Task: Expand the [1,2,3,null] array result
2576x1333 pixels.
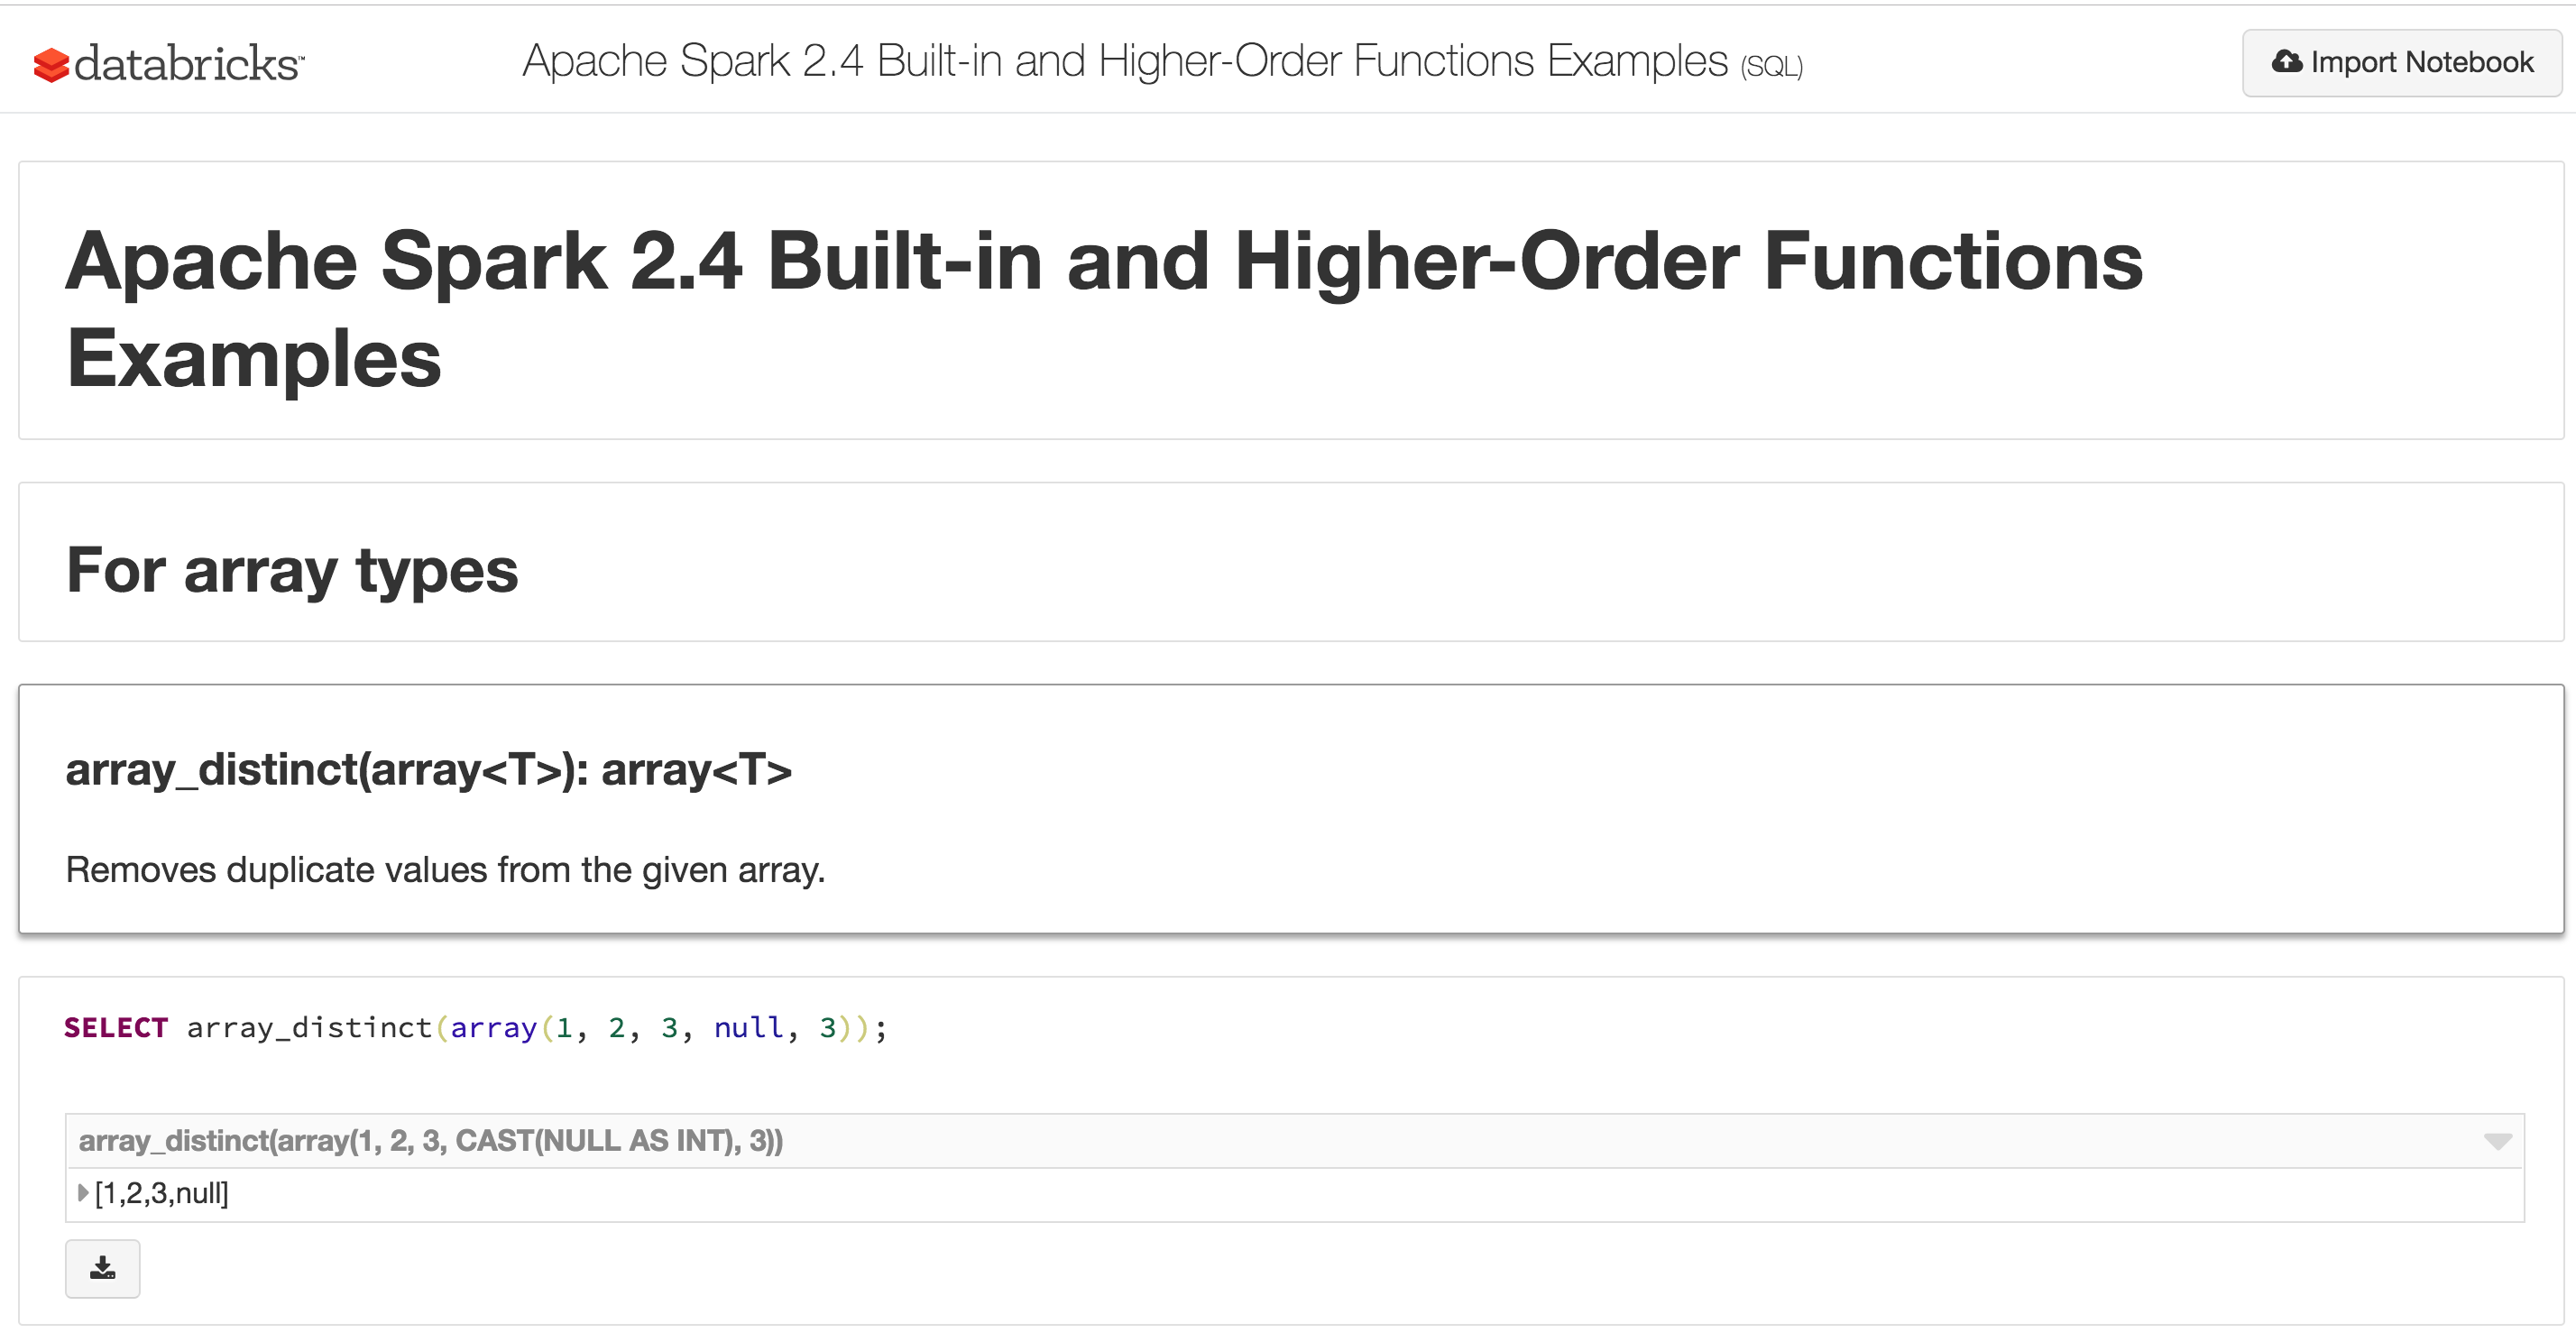Action: click(83, 1192)
